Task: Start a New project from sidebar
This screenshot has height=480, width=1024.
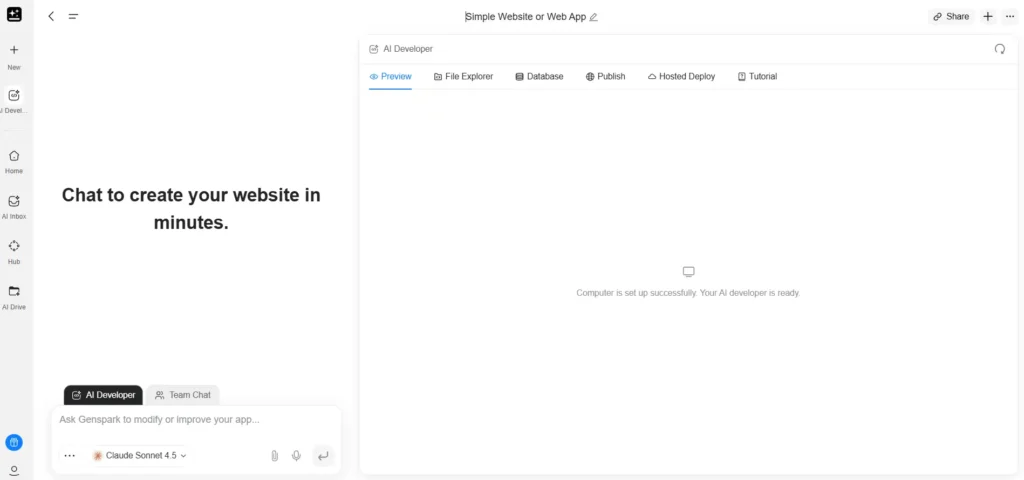Action: coord(14,56)
